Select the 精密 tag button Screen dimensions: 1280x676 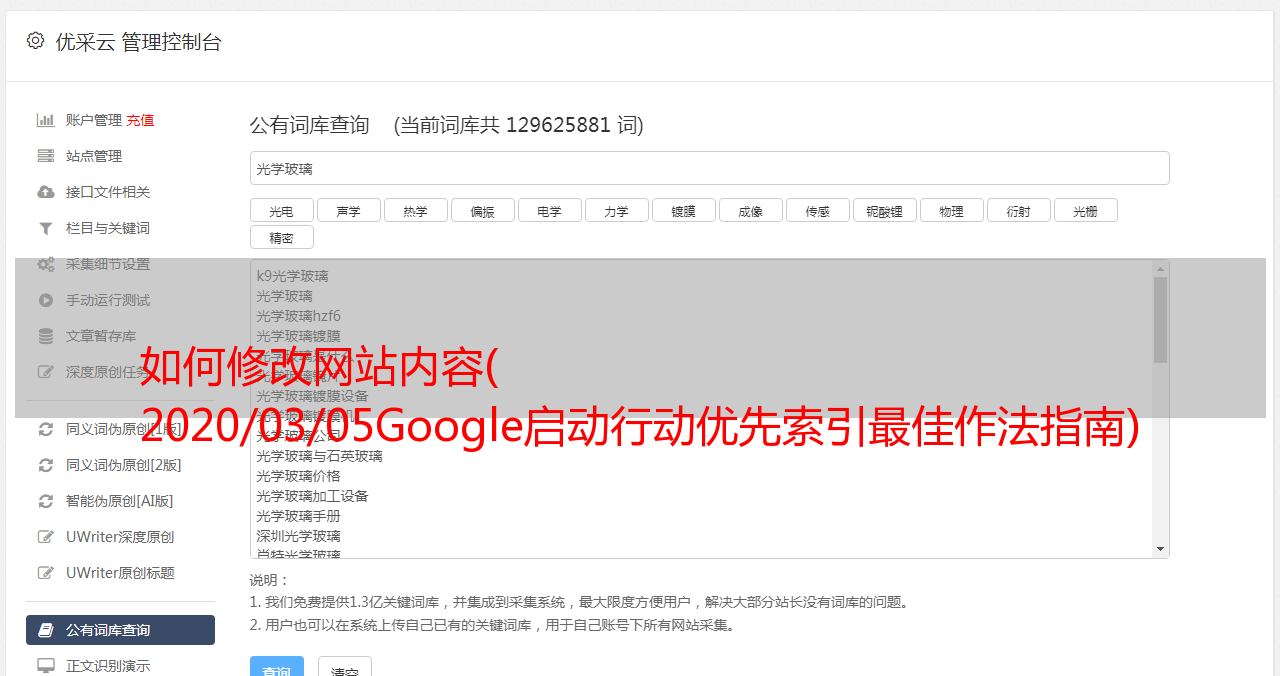tap(281, 237)
